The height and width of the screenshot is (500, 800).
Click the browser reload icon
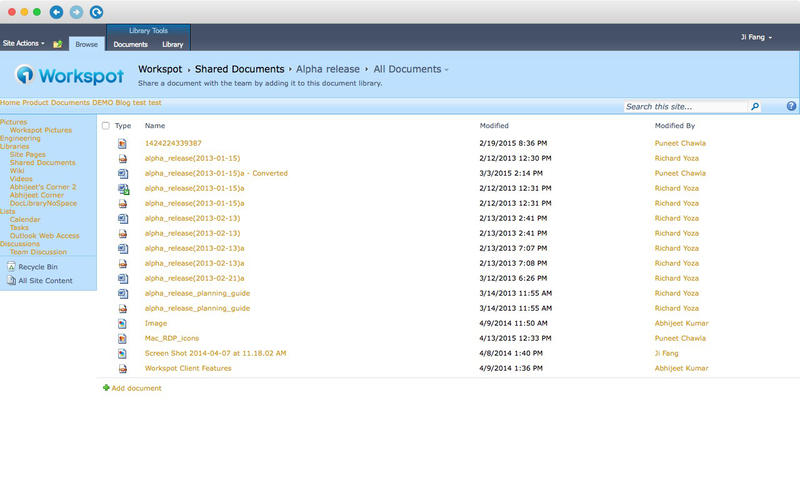(96, 12)
